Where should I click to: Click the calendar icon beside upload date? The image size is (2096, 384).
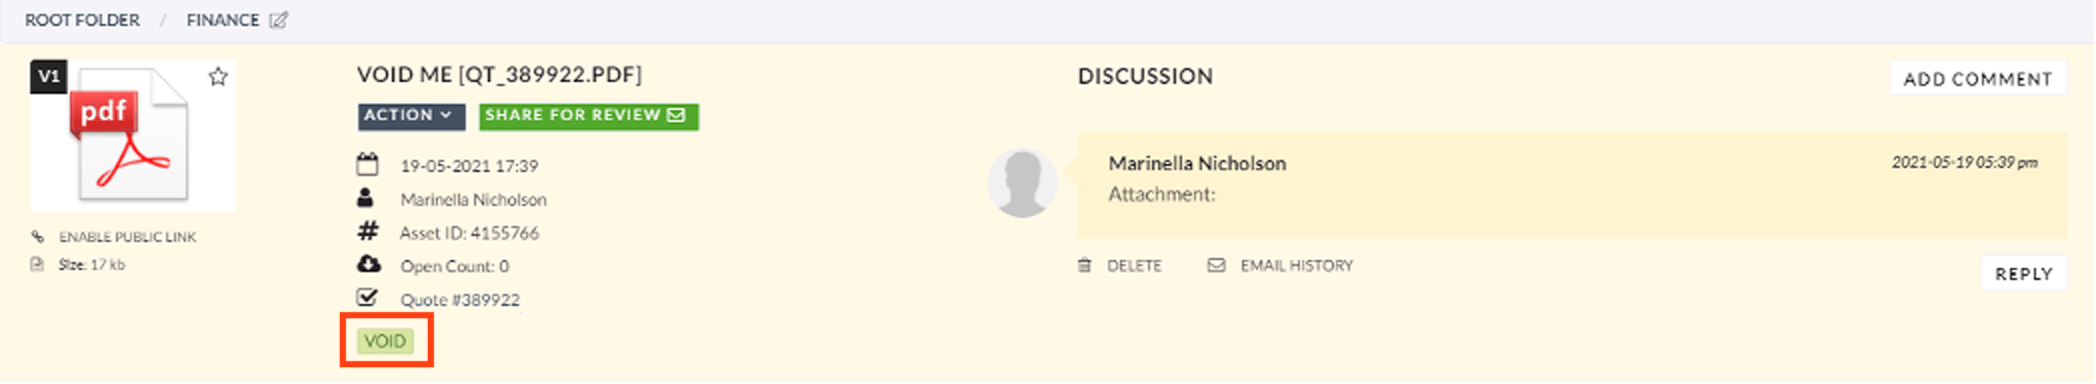(x=368, y=164)
